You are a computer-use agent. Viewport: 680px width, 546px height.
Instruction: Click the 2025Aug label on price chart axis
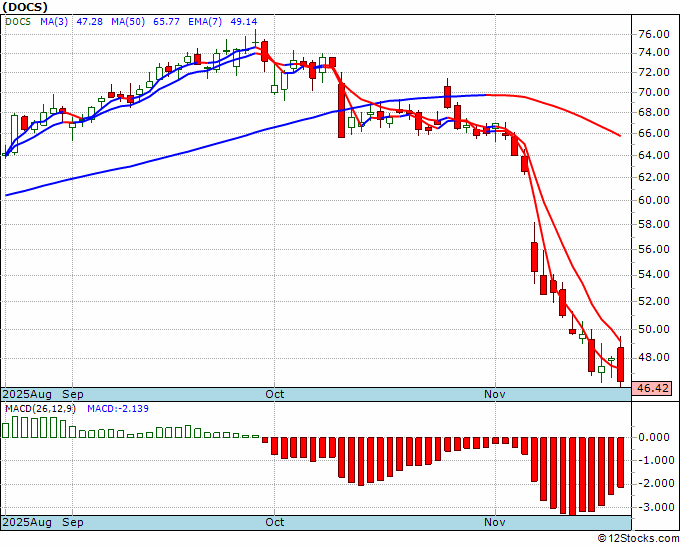click(x=27, y=394)
